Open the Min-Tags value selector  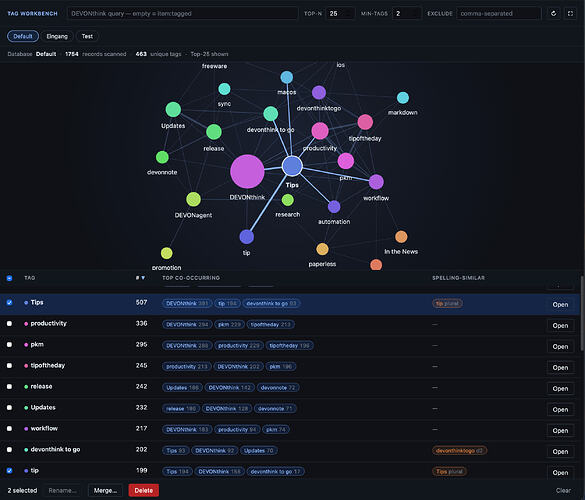[x=407, y=13]
